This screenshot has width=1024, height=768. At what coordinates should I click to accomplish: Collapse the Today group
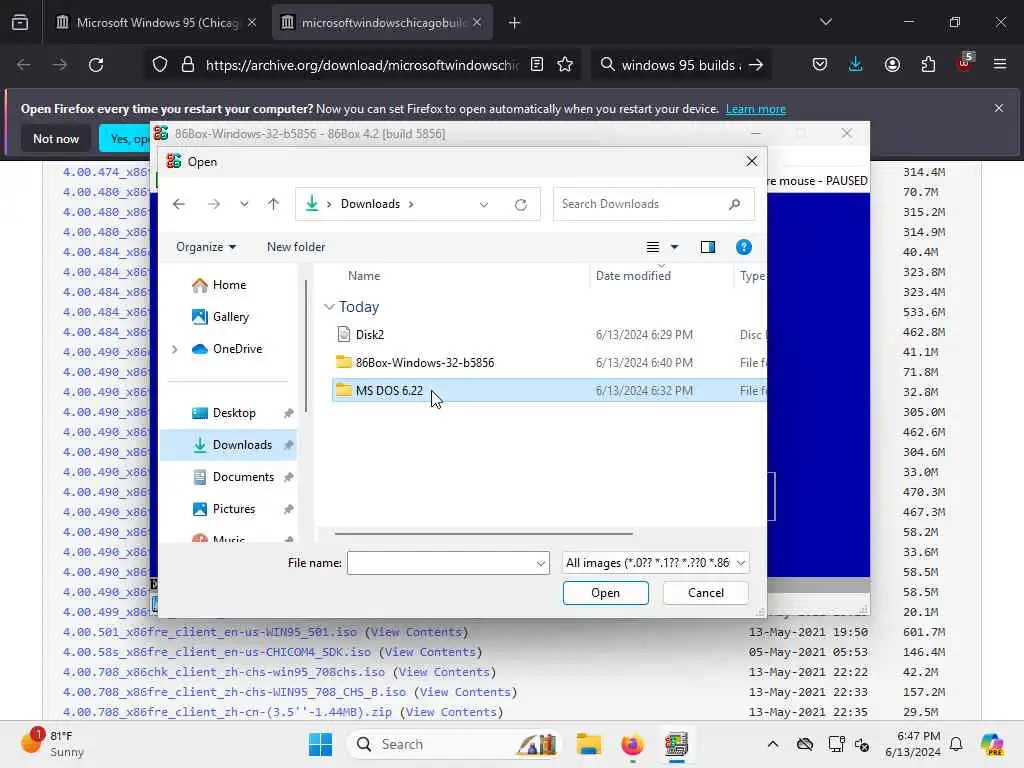pos(329,307)
